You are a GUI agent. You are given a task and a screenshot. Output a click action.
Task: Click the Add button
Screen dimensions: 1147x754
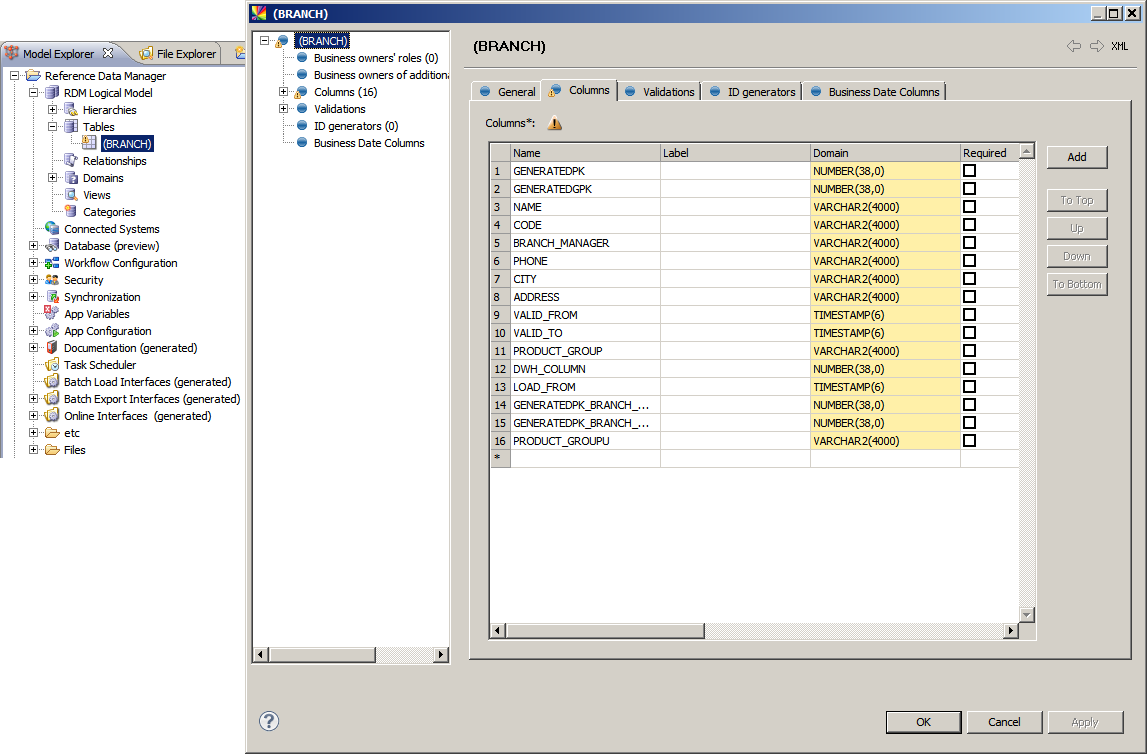coord(1076,157)
